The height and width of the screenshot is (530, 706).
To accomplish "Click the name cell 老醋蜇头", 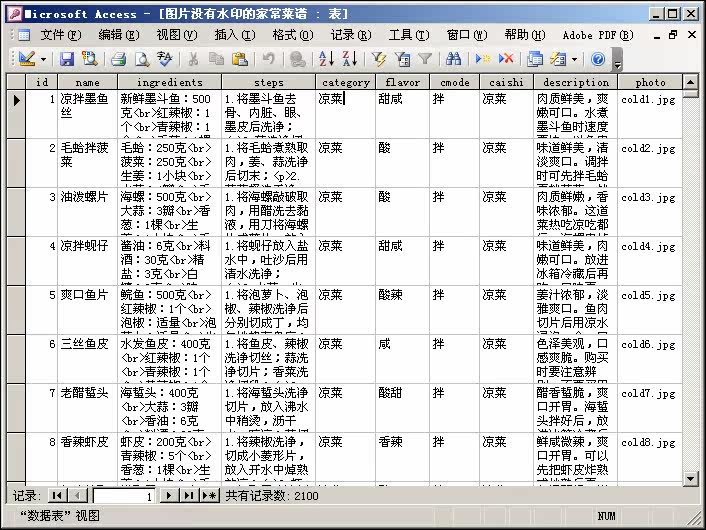I will [87, 408].
